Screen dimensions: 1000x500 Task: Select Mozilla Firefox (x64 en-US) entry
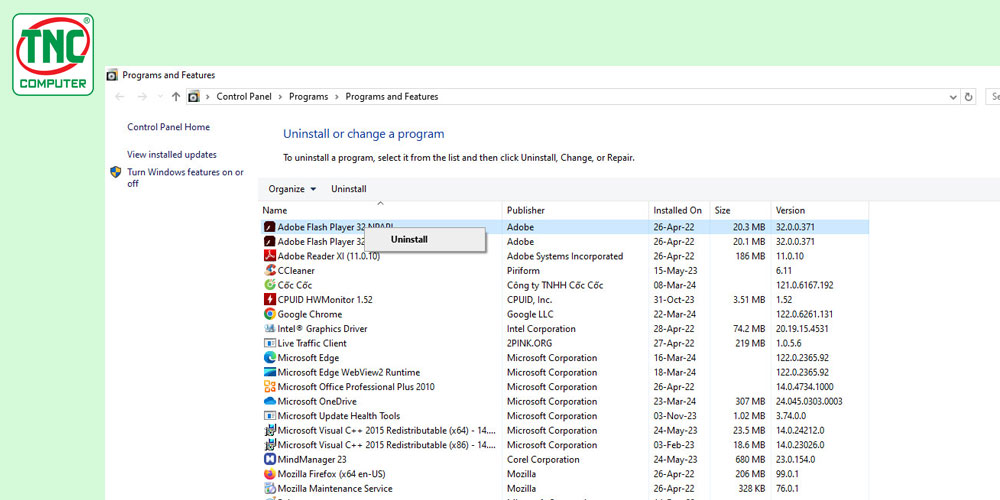click(331, 474)
